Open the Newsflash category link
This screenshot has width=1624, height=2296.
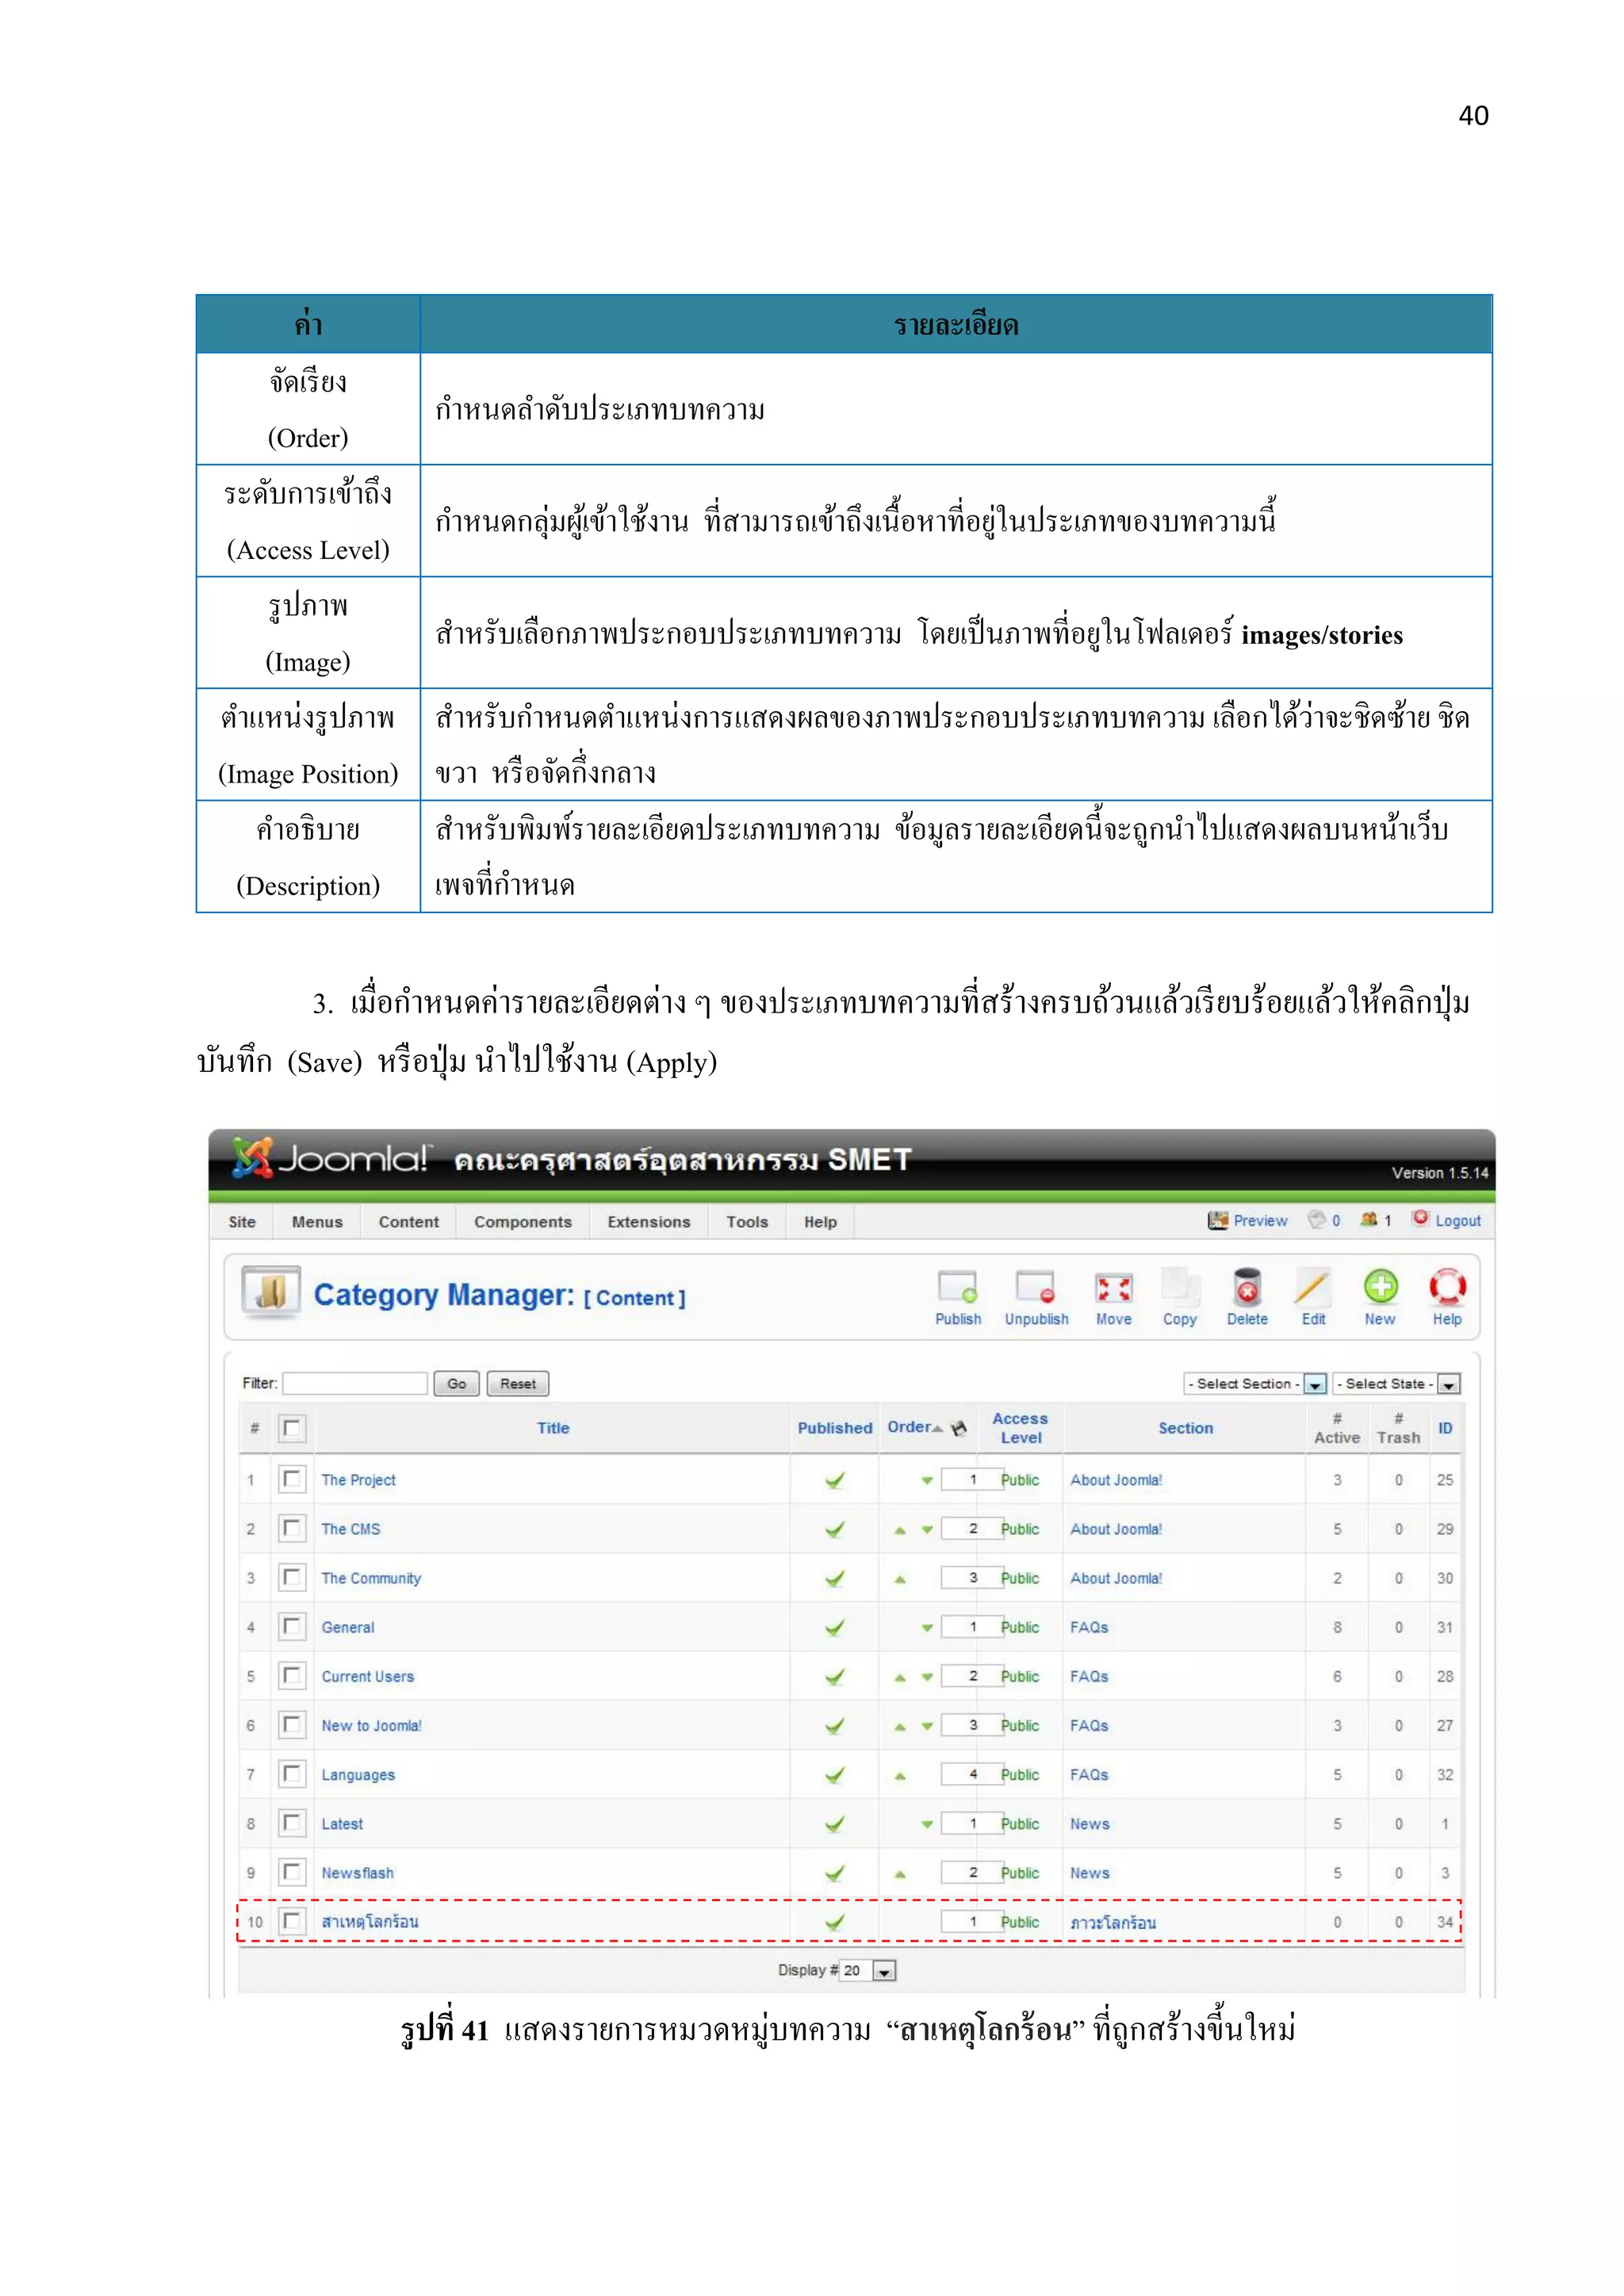tap(357, 1873)
